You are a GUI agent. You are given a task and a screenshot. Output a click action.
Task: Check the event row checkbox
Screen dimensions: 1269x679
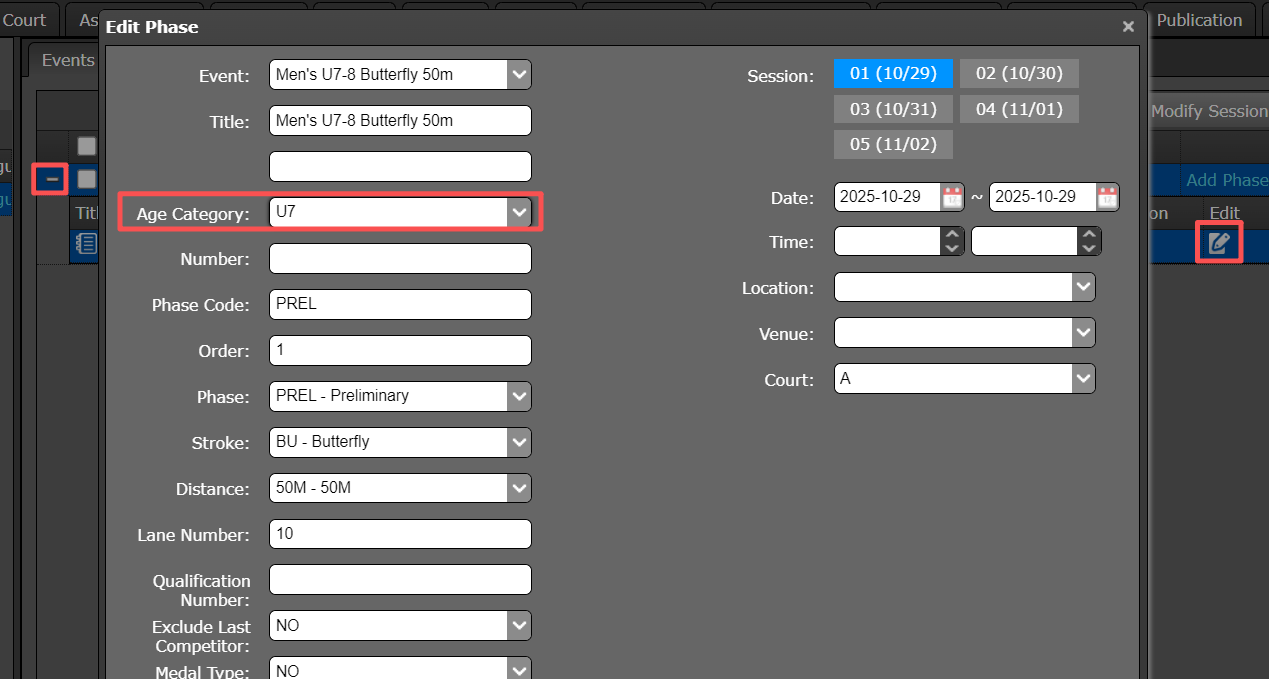[x=87, y=179]
